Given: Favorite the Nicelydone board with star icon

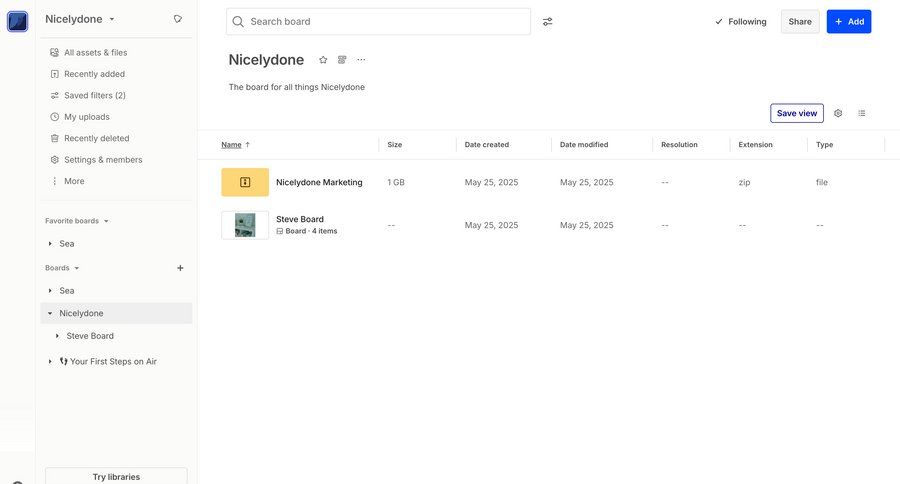Looking at the screenshot, I should (323, 60).
